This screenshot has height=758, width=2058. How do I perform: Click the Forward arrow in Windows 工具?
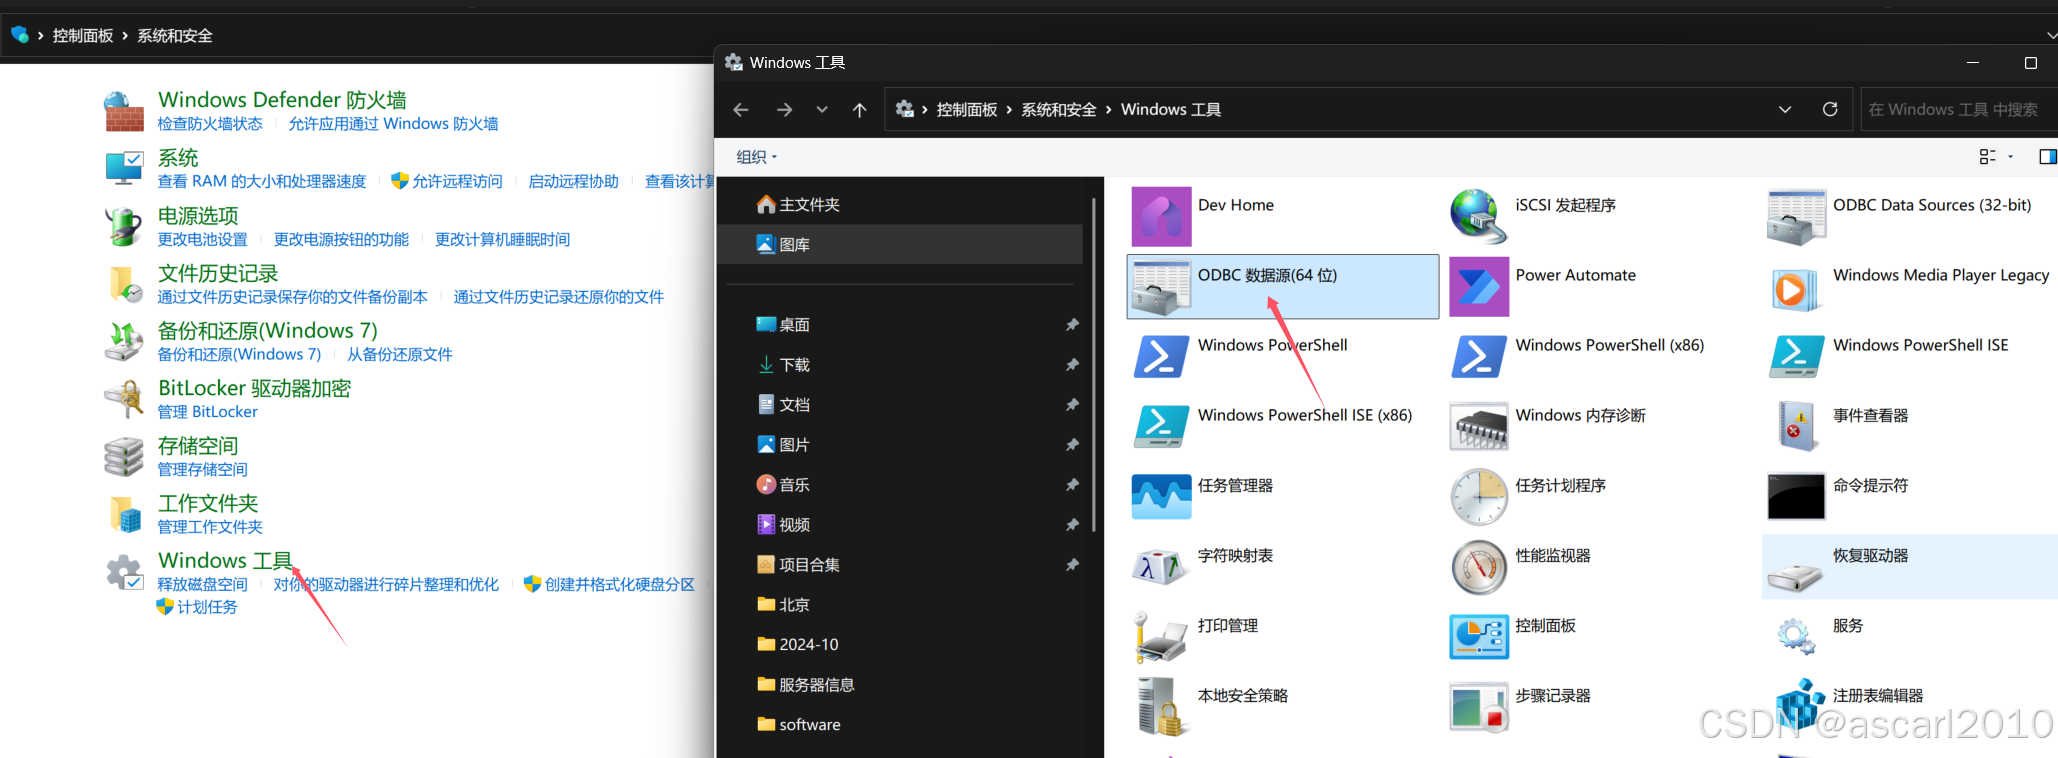(x=784, y=110)
